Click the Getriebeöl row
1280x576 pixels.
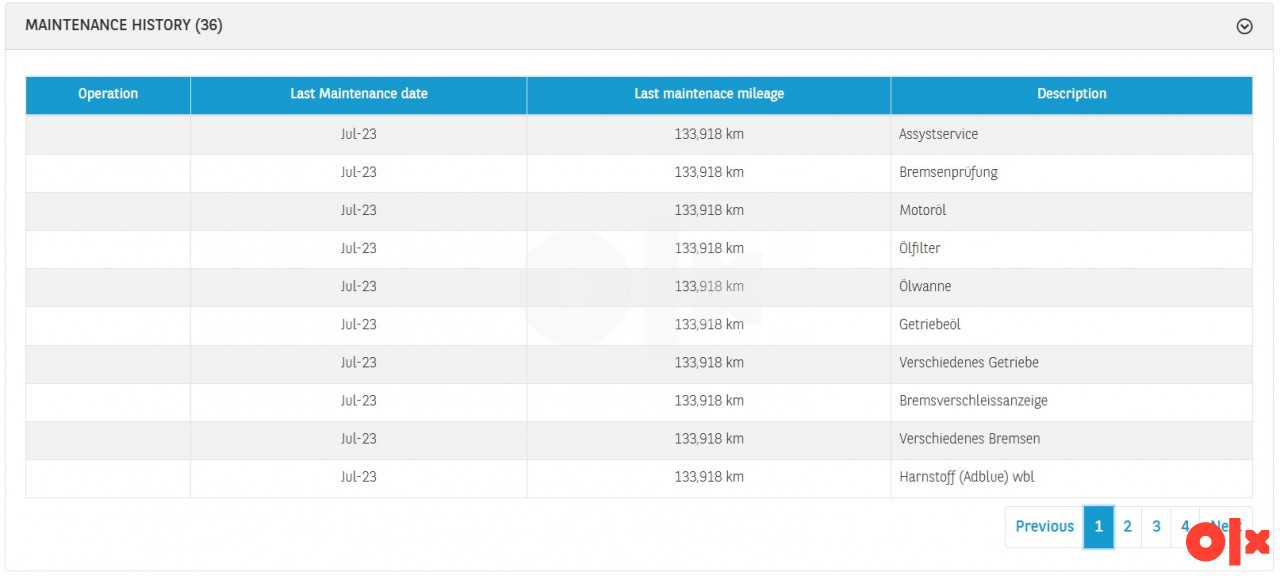[929, 324]
